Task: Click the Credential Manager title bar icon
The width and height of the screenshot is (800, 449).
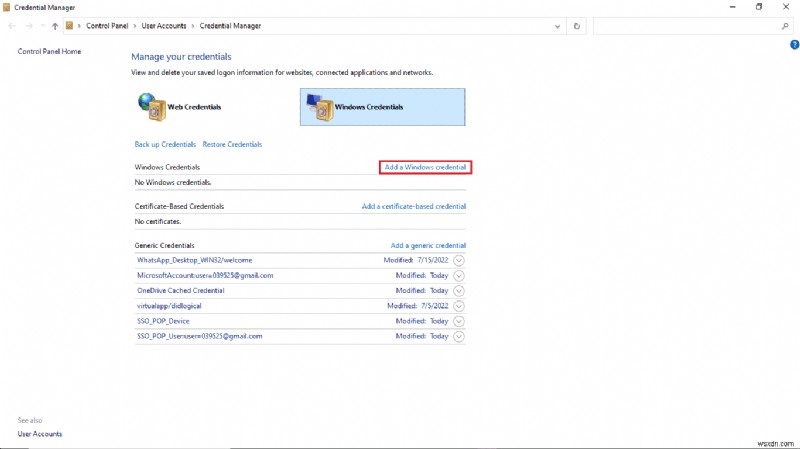Action: pos(6,7)
